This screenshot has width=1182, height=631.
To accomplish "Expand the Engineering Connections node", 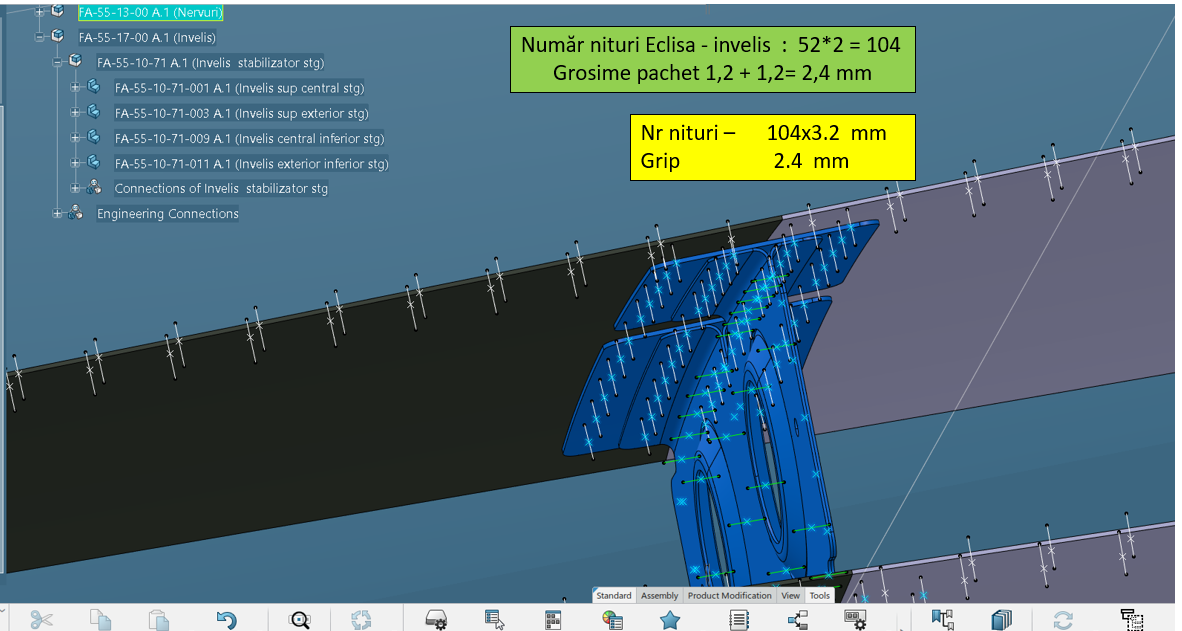I will (x=58, y=213).
